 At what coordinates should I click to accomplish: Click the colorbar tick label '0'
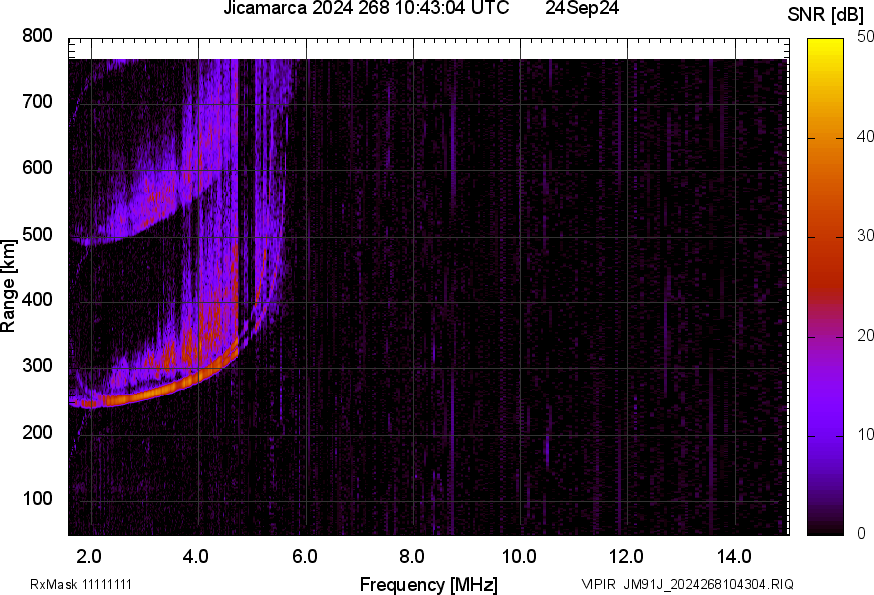[x=862, y=534]
